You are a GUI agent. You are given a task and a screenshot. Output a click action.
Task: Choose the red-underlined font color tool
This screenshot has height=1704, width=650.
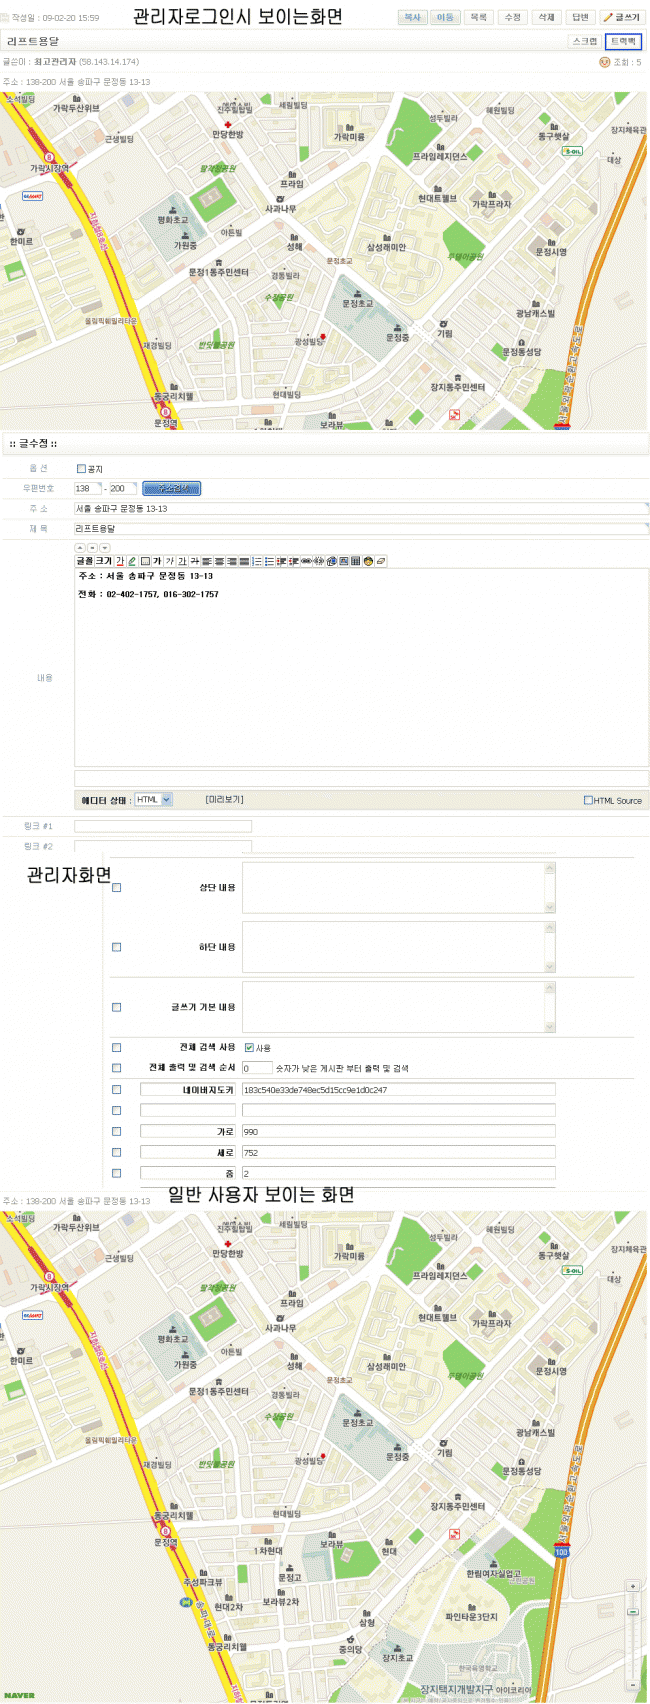click(x=120, y=561)
